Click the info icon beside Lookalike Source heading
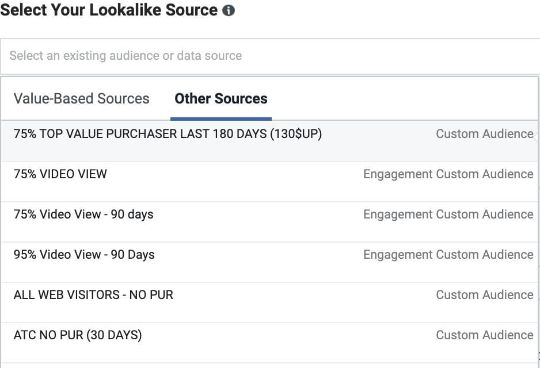The image size is (540, 368). (x=228, y=10)
